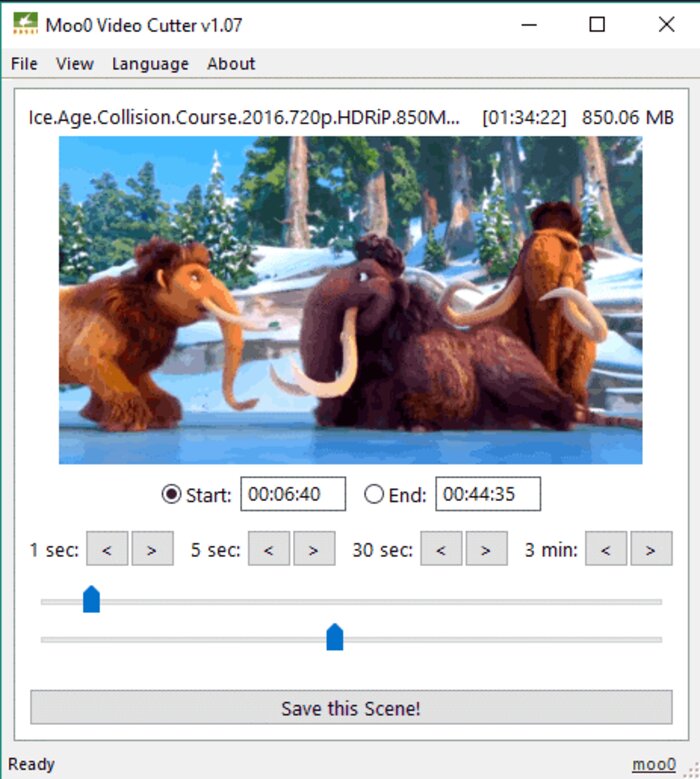
Task: Click the file name Ice.Age.Collision.Course text
Action: (x=244, y=118)
